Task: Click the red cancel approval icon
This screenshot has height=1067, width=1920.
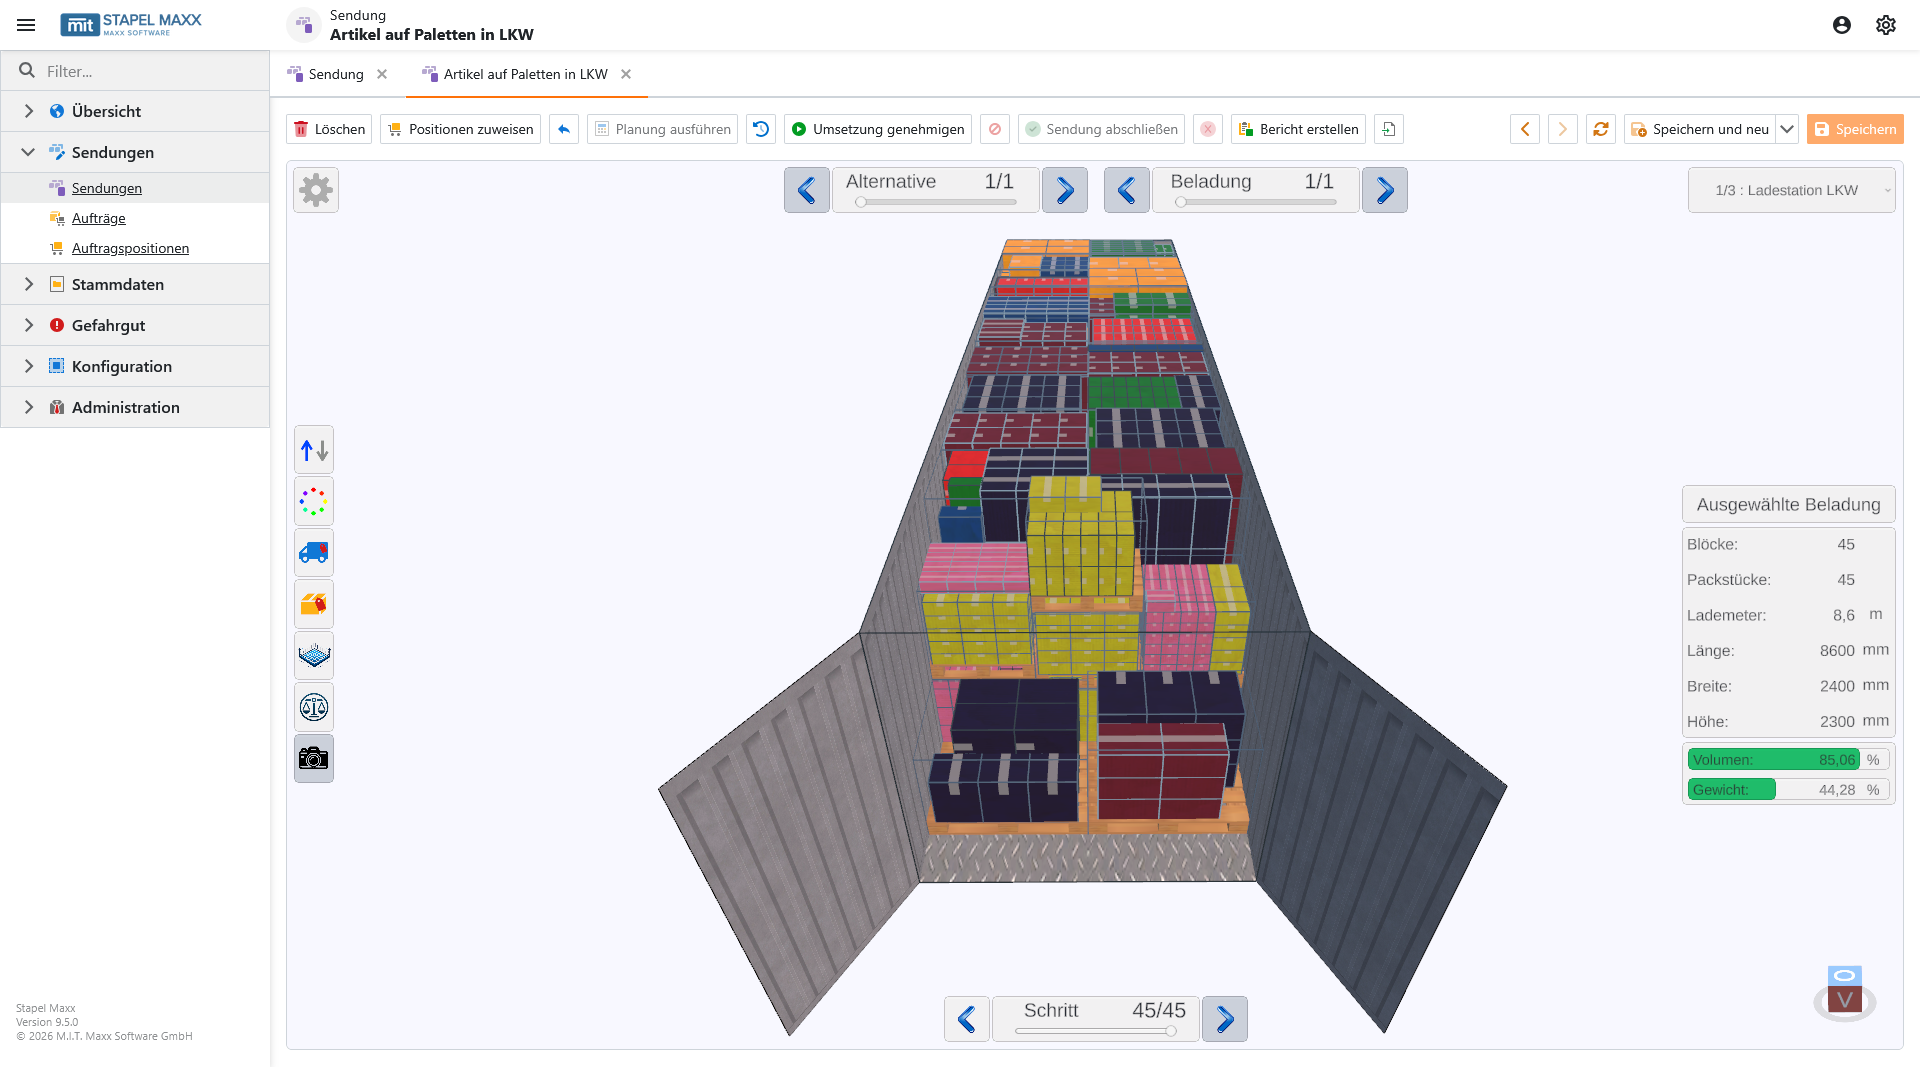Action: (x=995, y=129)
